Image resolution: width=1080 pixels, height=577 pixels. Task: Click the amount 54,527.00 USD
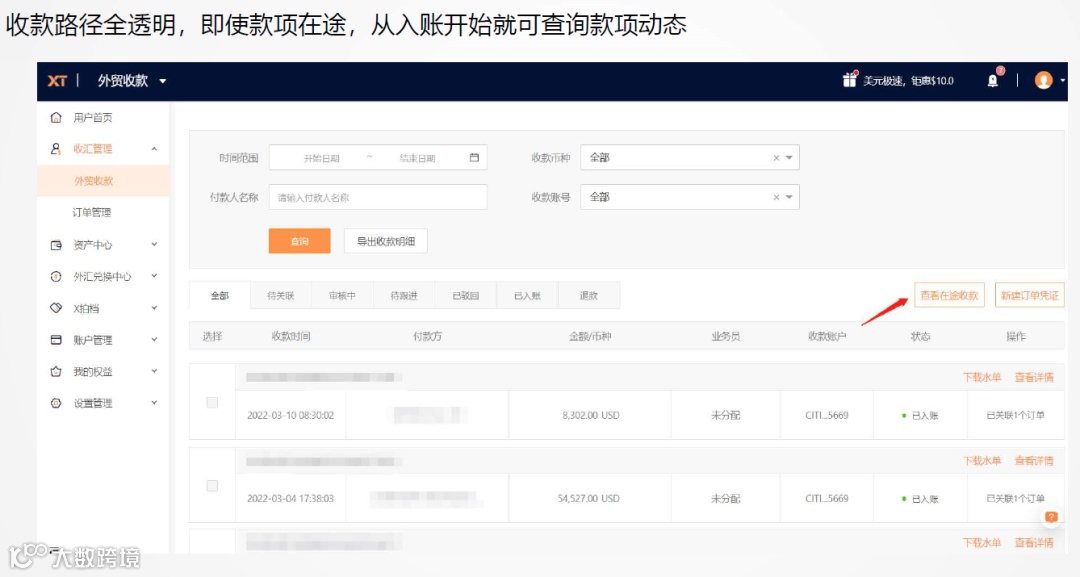coord(588,499)
